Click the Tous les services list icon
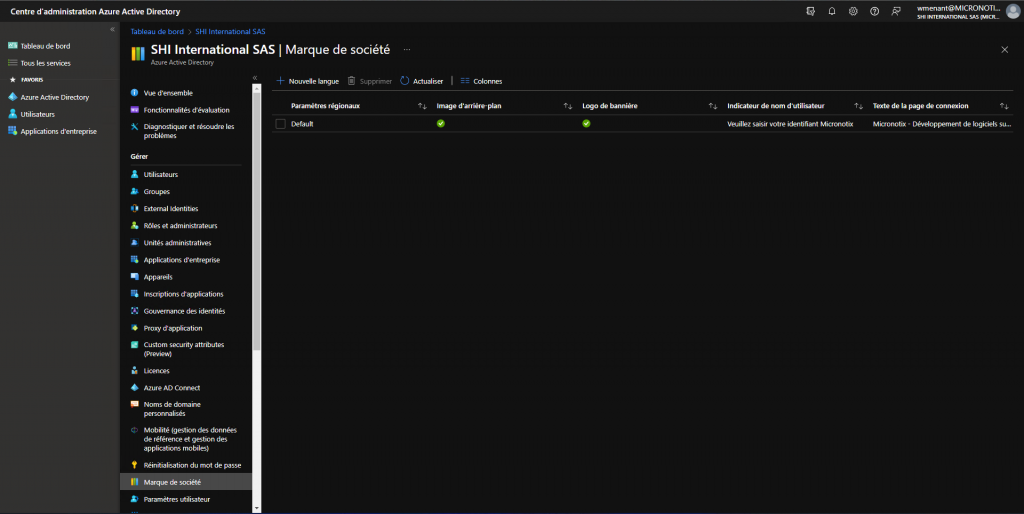 pyautogui.click(x=12, y=63)
